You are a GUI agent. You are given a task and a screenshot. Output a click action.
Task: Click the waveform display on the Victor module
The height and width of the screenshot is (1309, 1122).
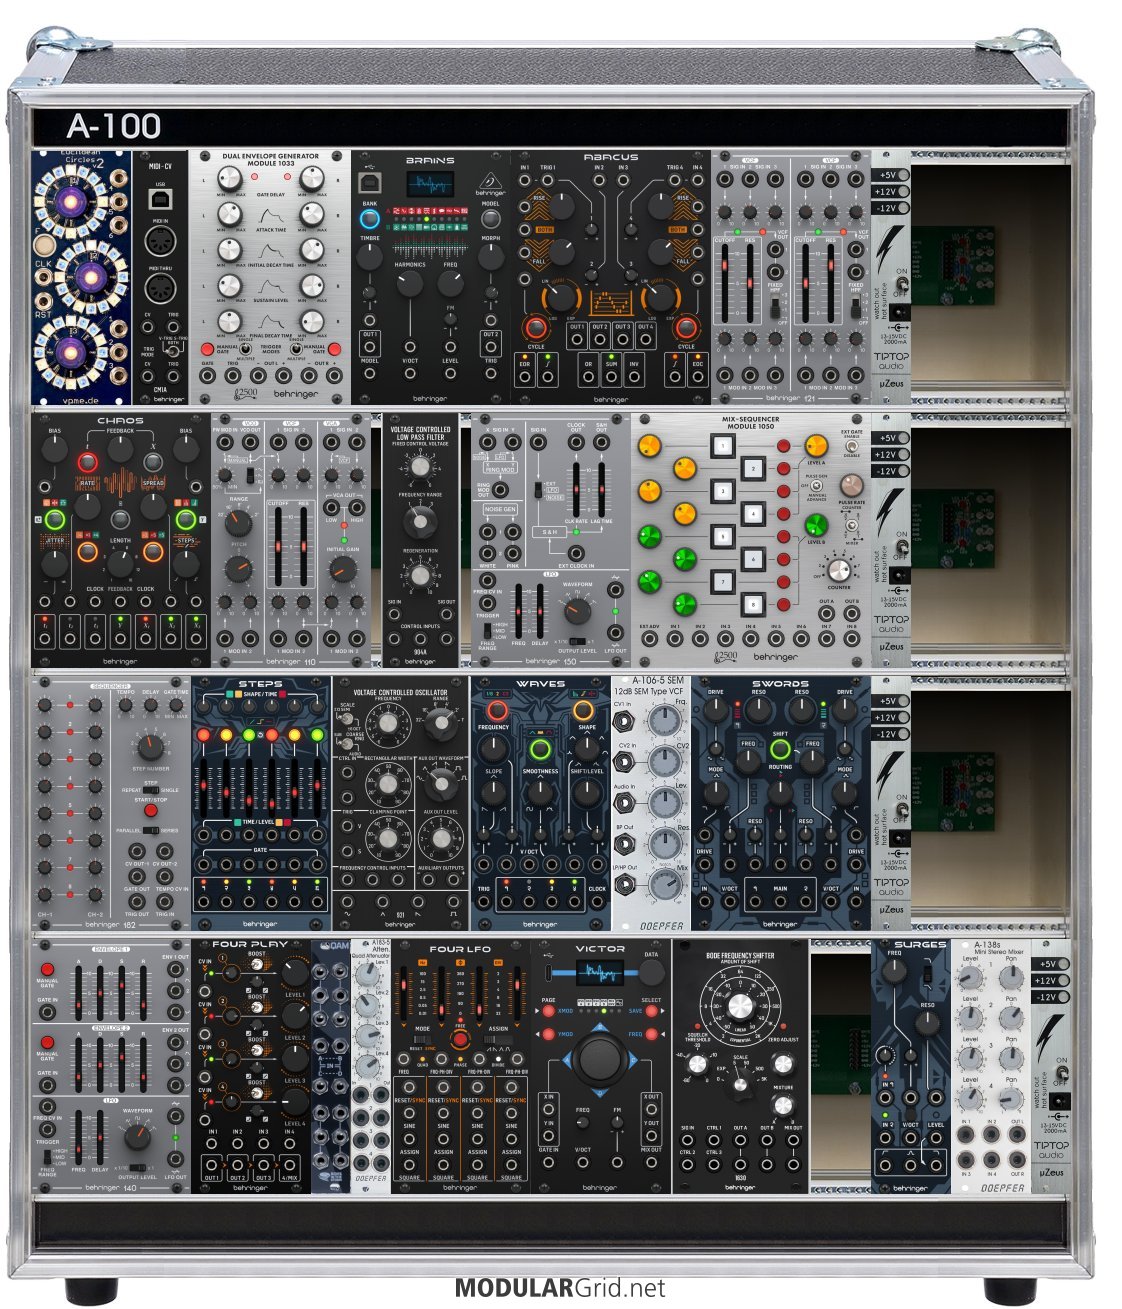click(x=600, y=971)
